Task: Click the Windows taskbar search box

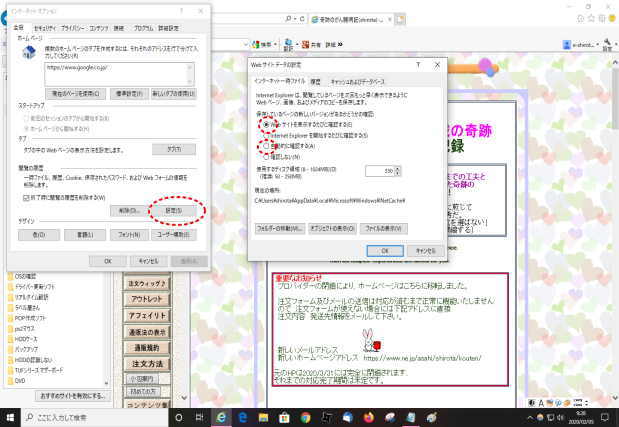Action: [95, 418]
